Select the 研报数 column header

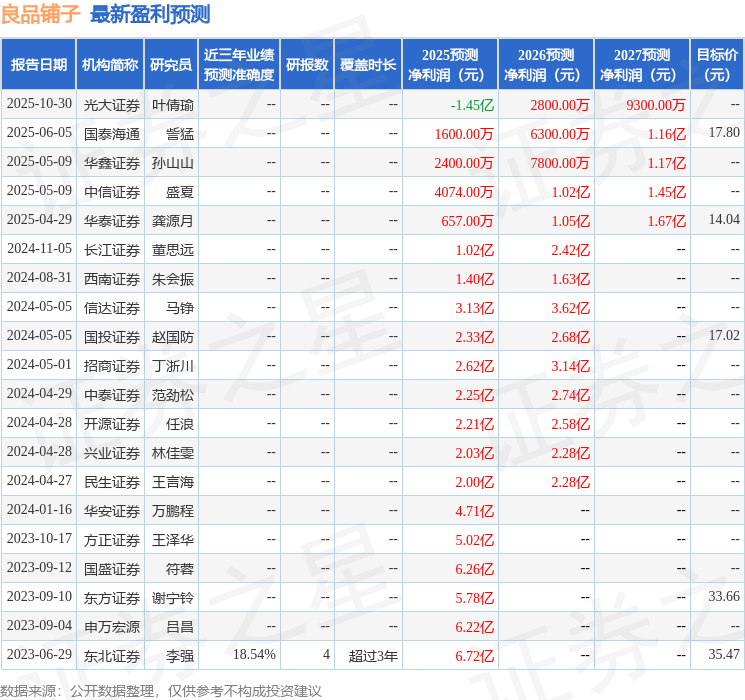(x=307, y=64)
